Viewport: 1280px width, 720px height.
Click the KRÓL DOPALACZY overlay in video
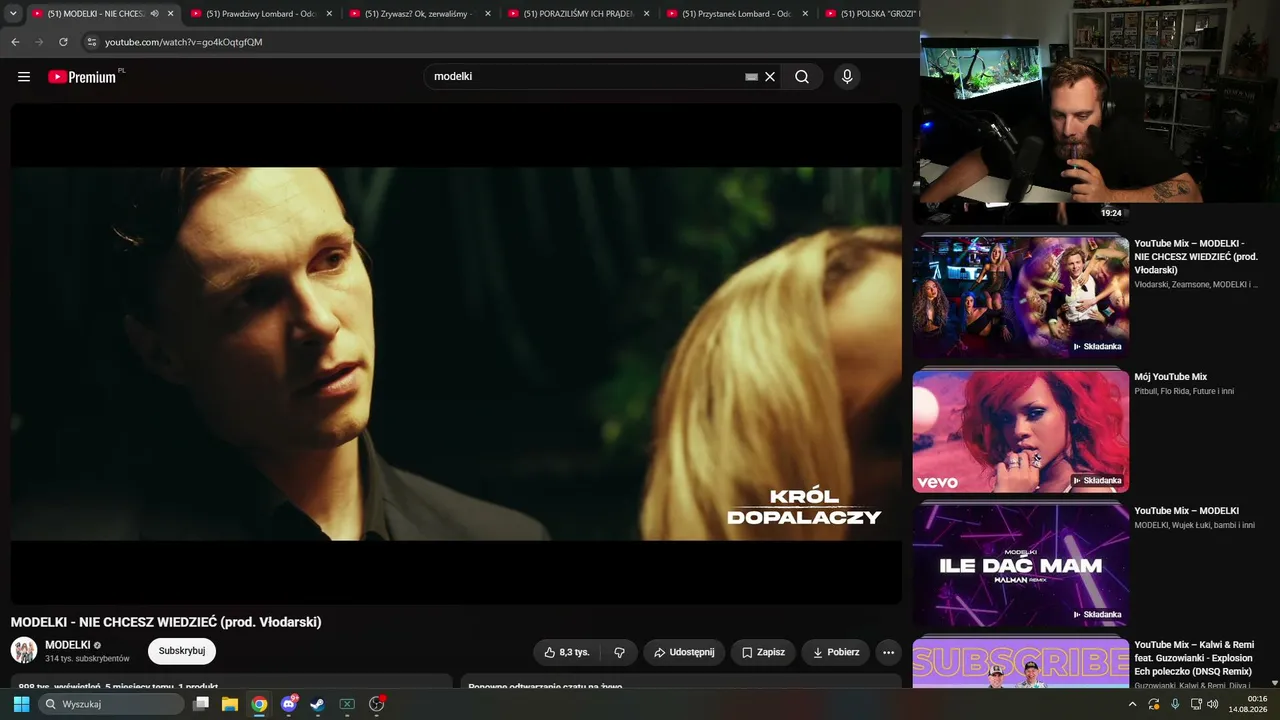(804, 507)
